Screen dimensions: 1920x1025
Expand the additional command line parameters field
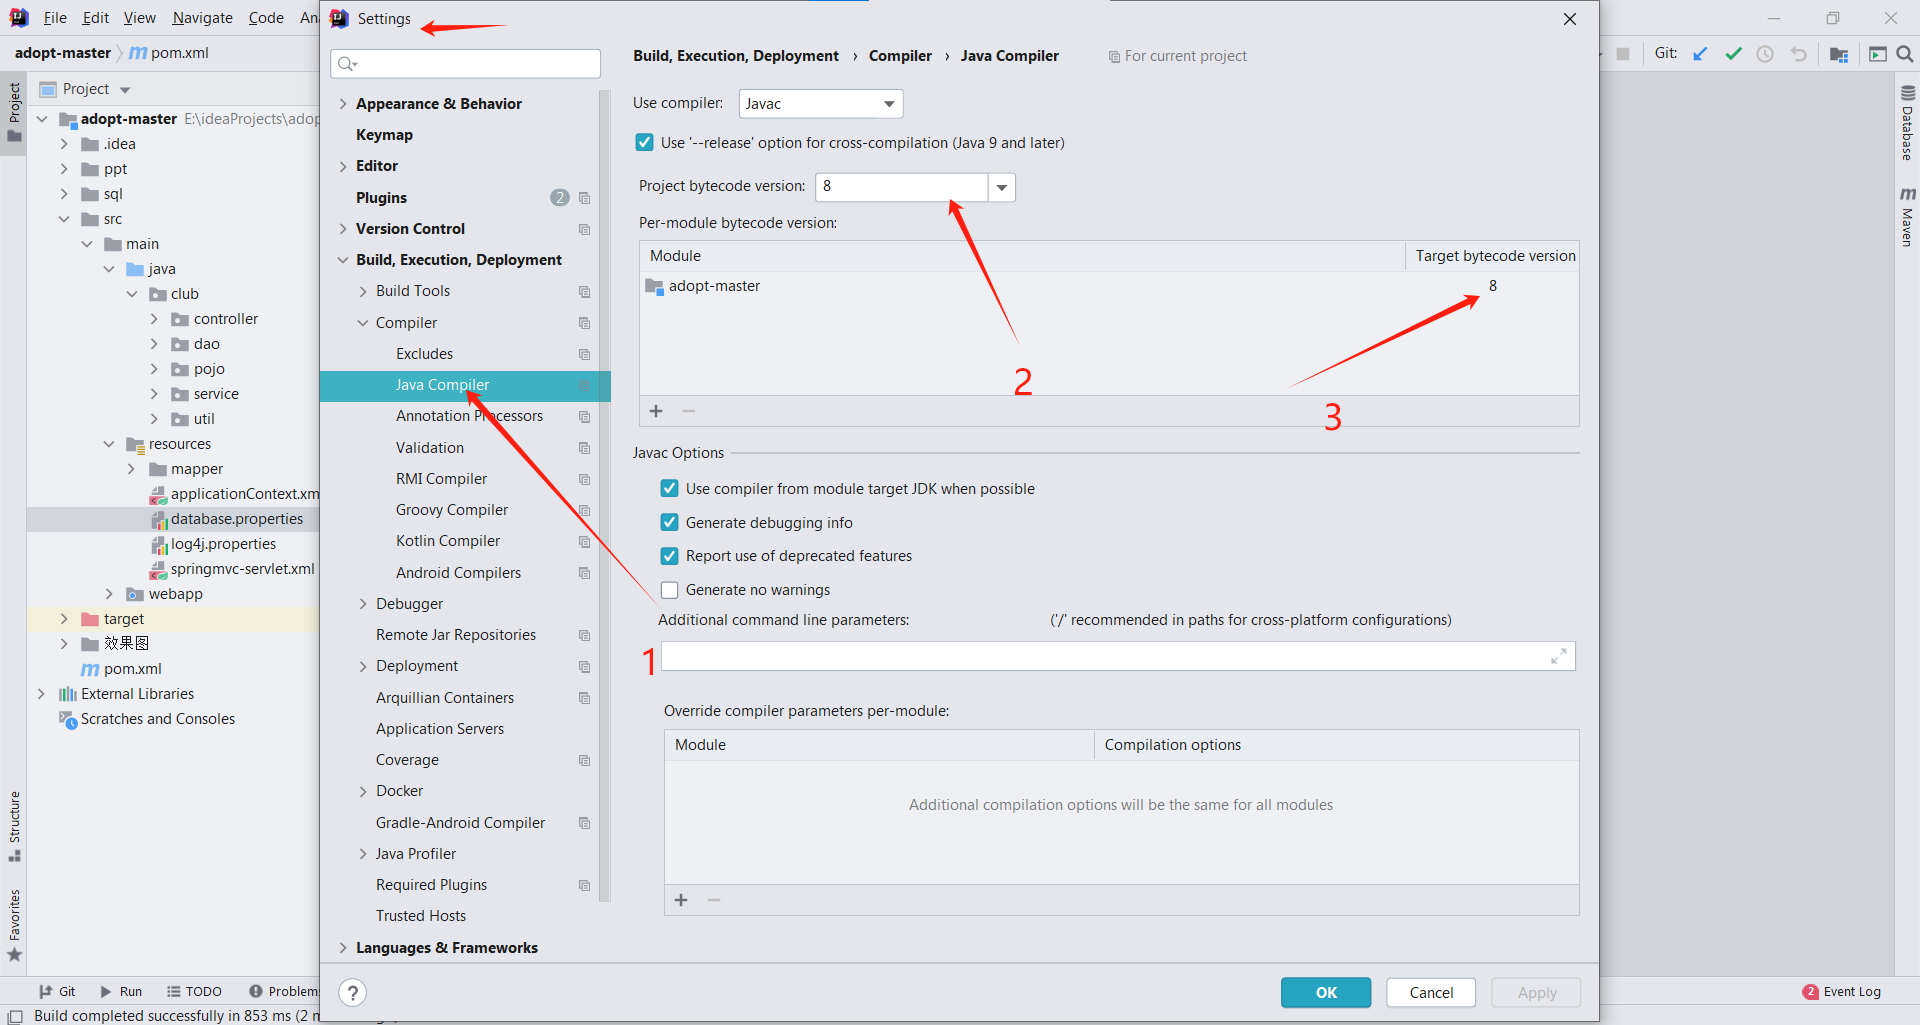(x=1558, y=656)
